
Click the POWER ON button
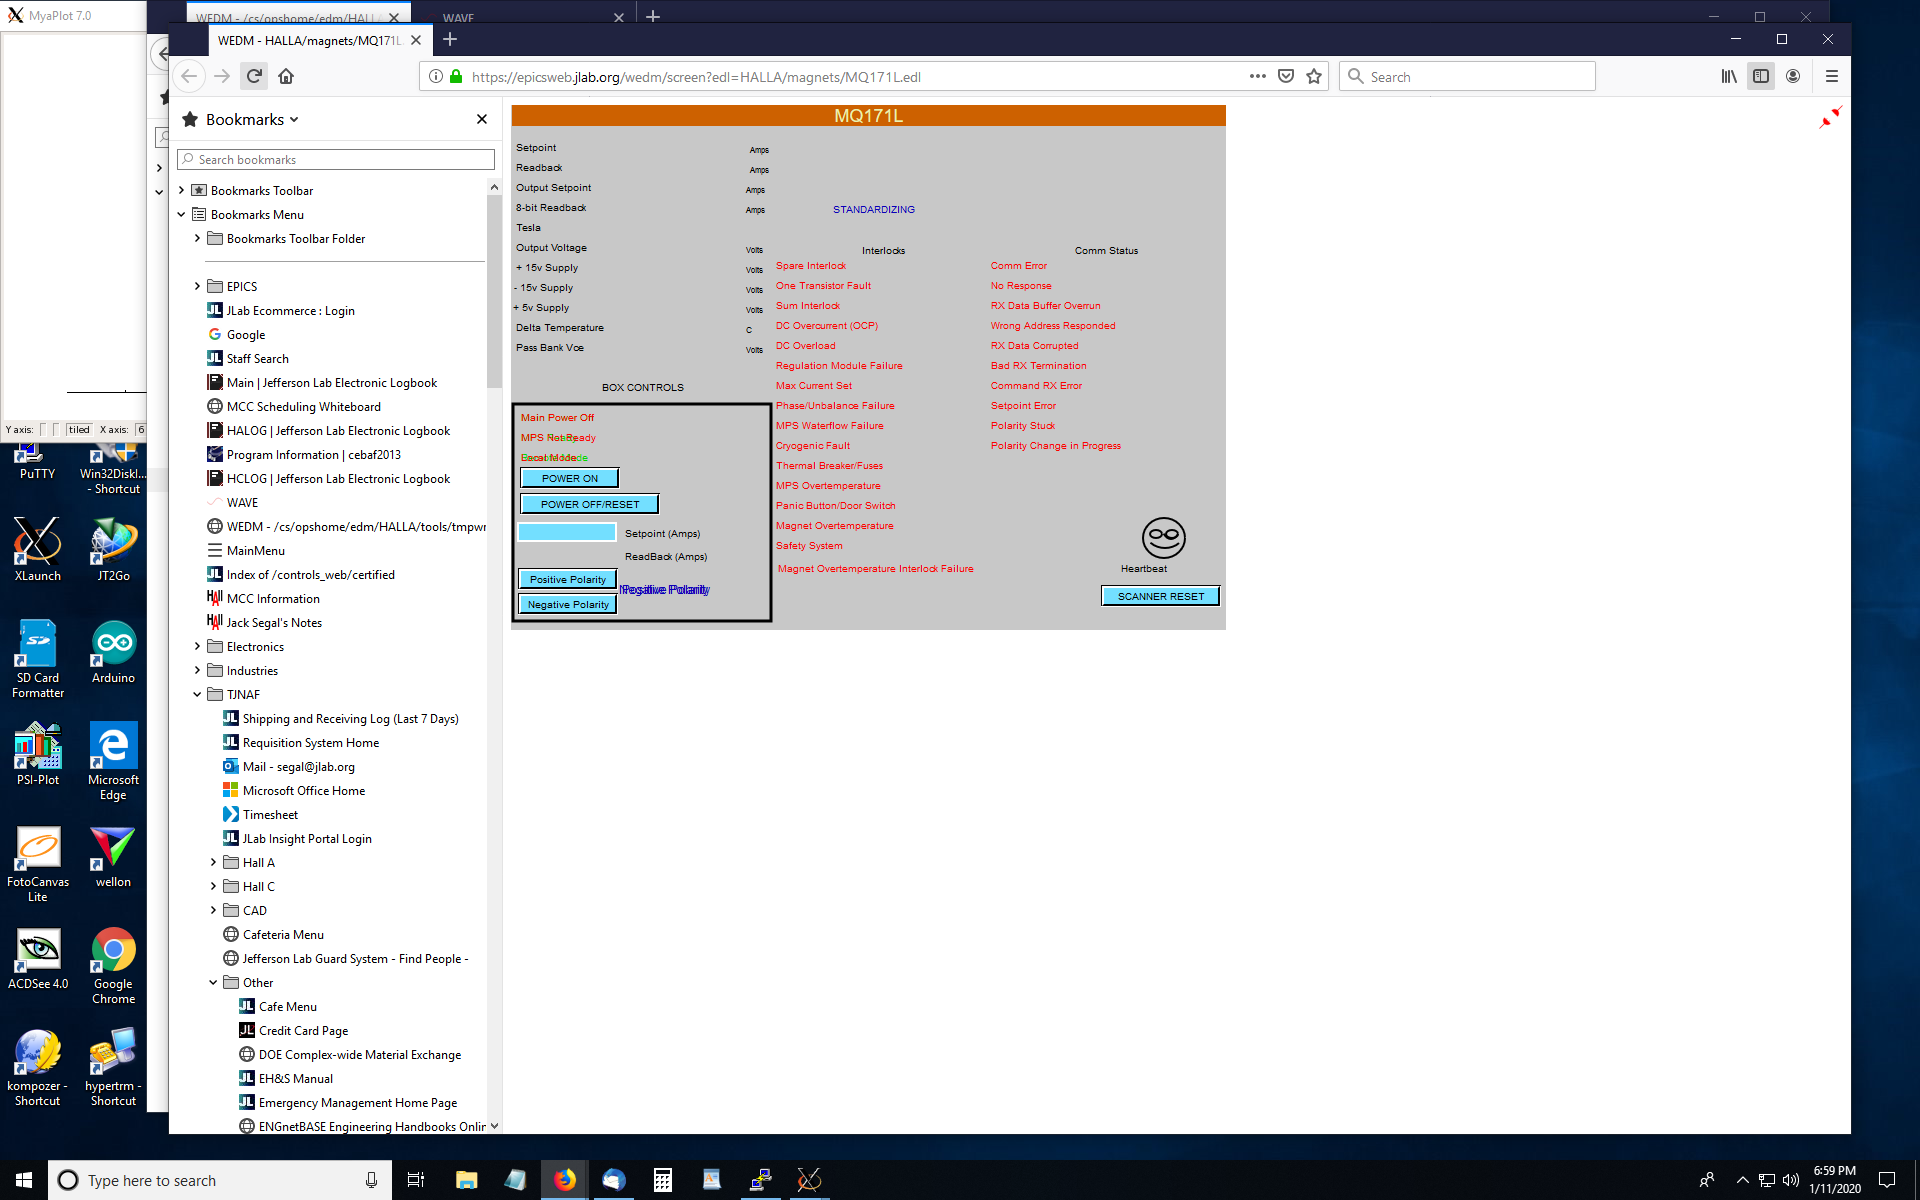pyautogui.click(x=569, y=478)
